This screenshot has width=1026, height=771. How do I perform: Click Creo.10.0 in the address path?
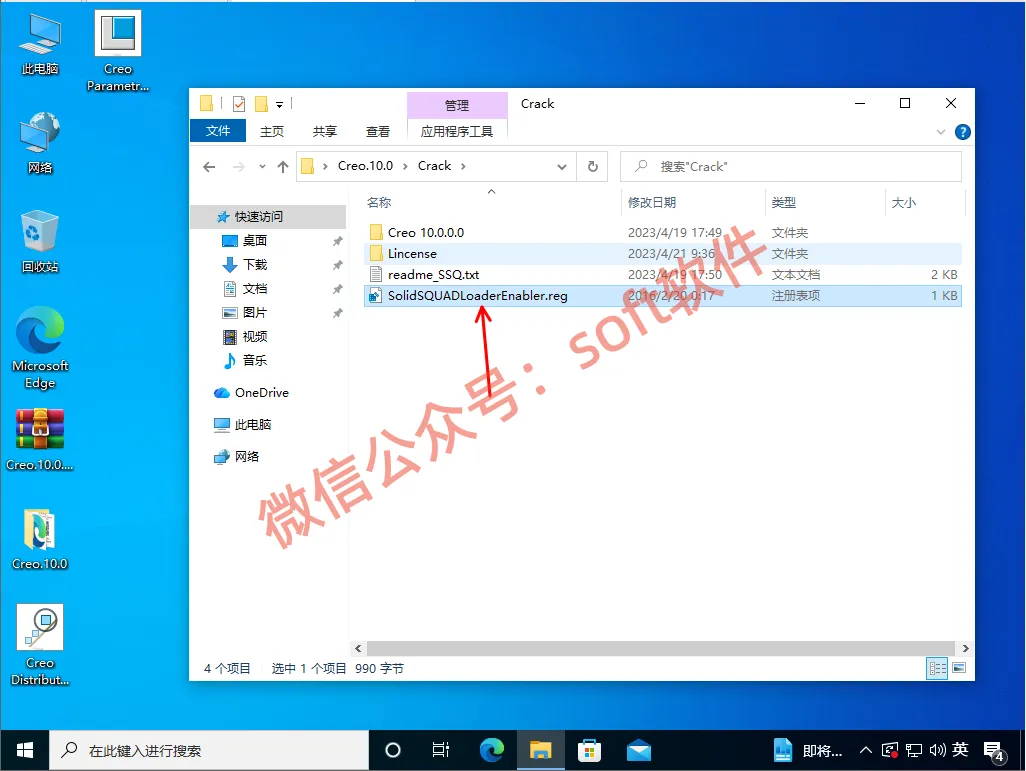tap(365, 166)
